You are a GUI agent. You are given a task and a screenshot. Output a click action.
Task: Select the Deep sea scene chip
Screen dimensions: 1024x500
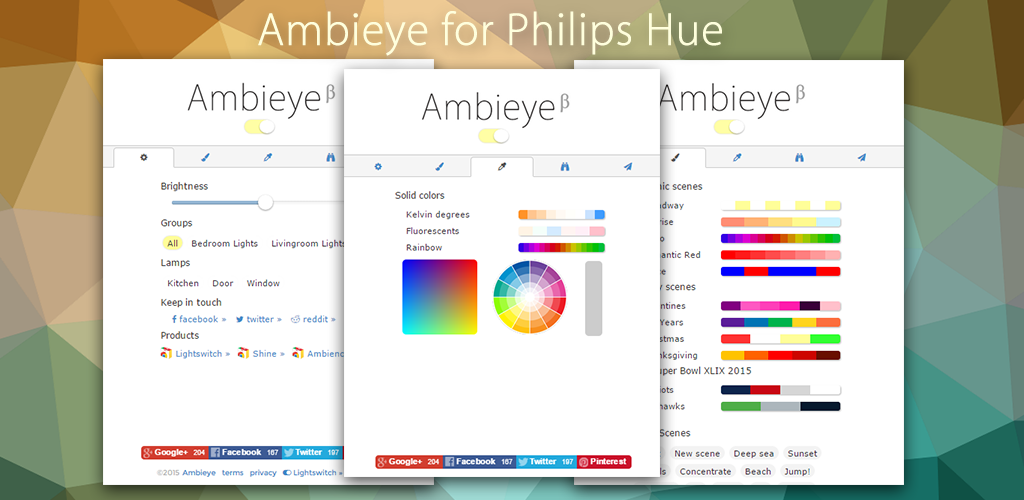pos(753,453)
